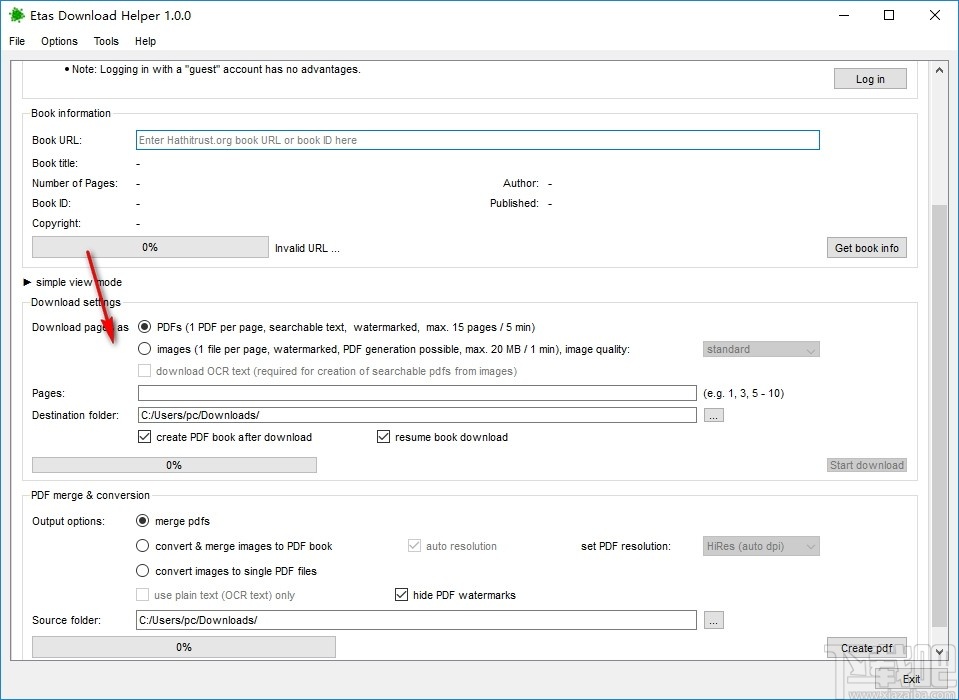Viewport: 959px width, 700px height.
Task: Click the Get book info button
Action: [x=866, y=247]
